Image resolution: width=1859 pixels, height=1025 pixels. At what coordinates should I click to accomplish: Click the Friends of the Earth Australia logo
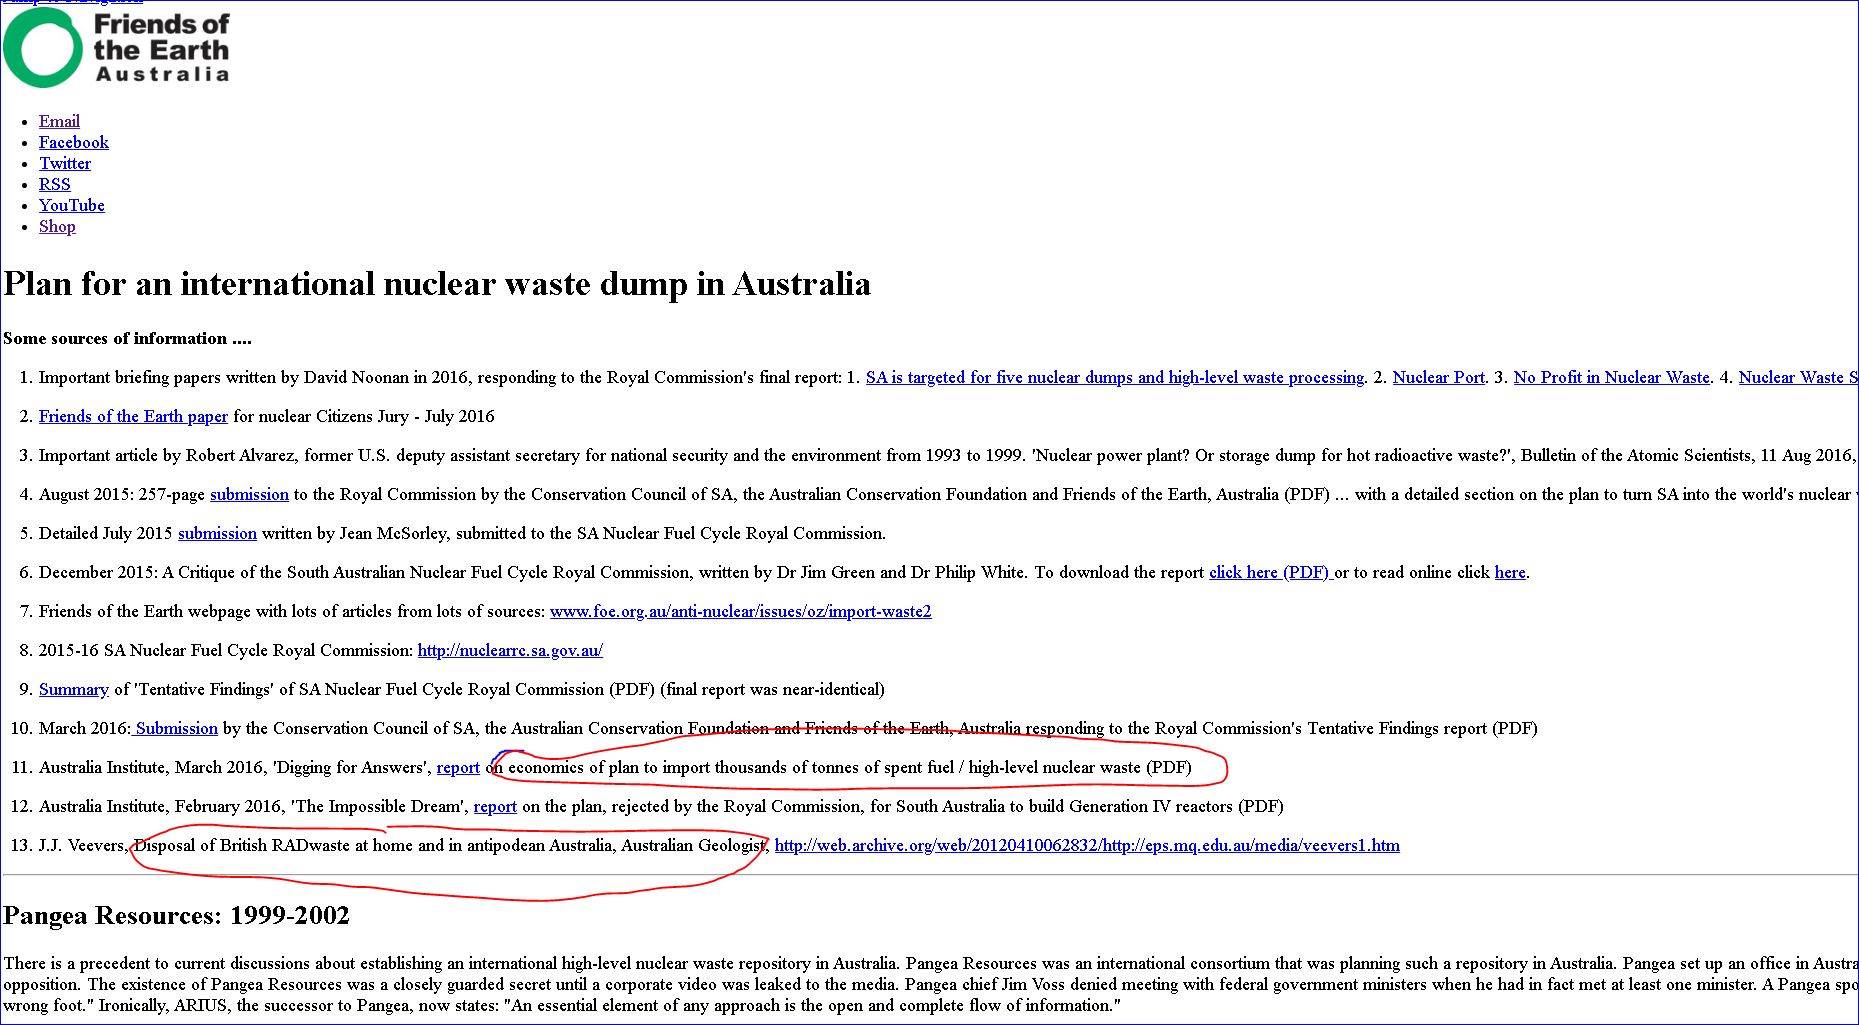pyautogui.click(x=116, y=47)
